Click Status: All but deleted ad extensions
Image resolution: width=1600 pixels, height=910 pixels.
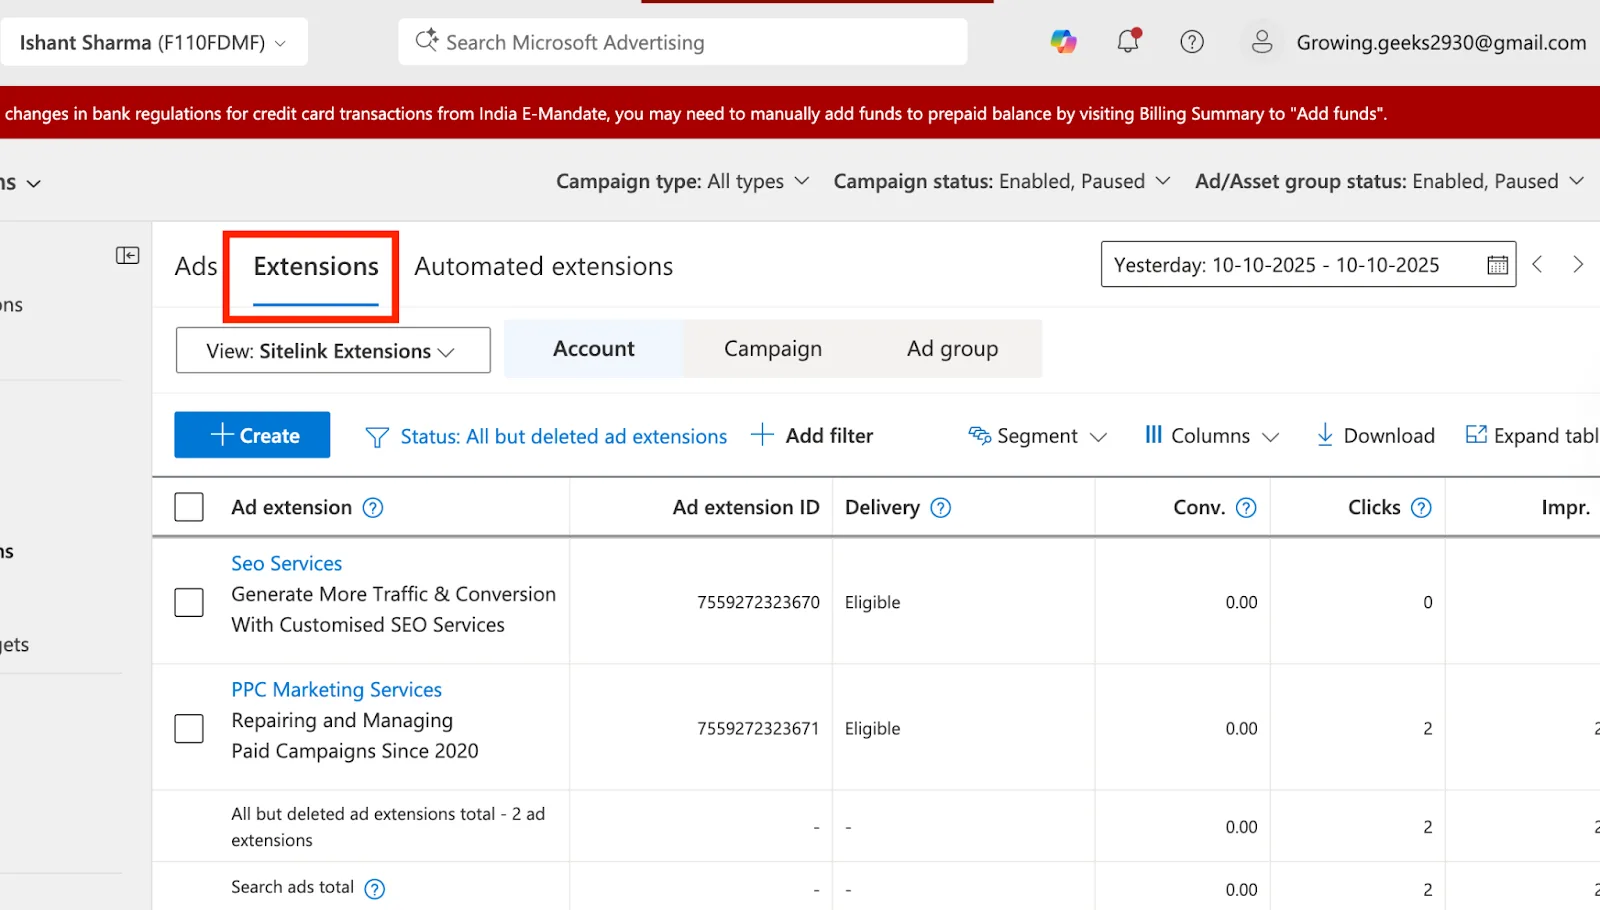564,436
